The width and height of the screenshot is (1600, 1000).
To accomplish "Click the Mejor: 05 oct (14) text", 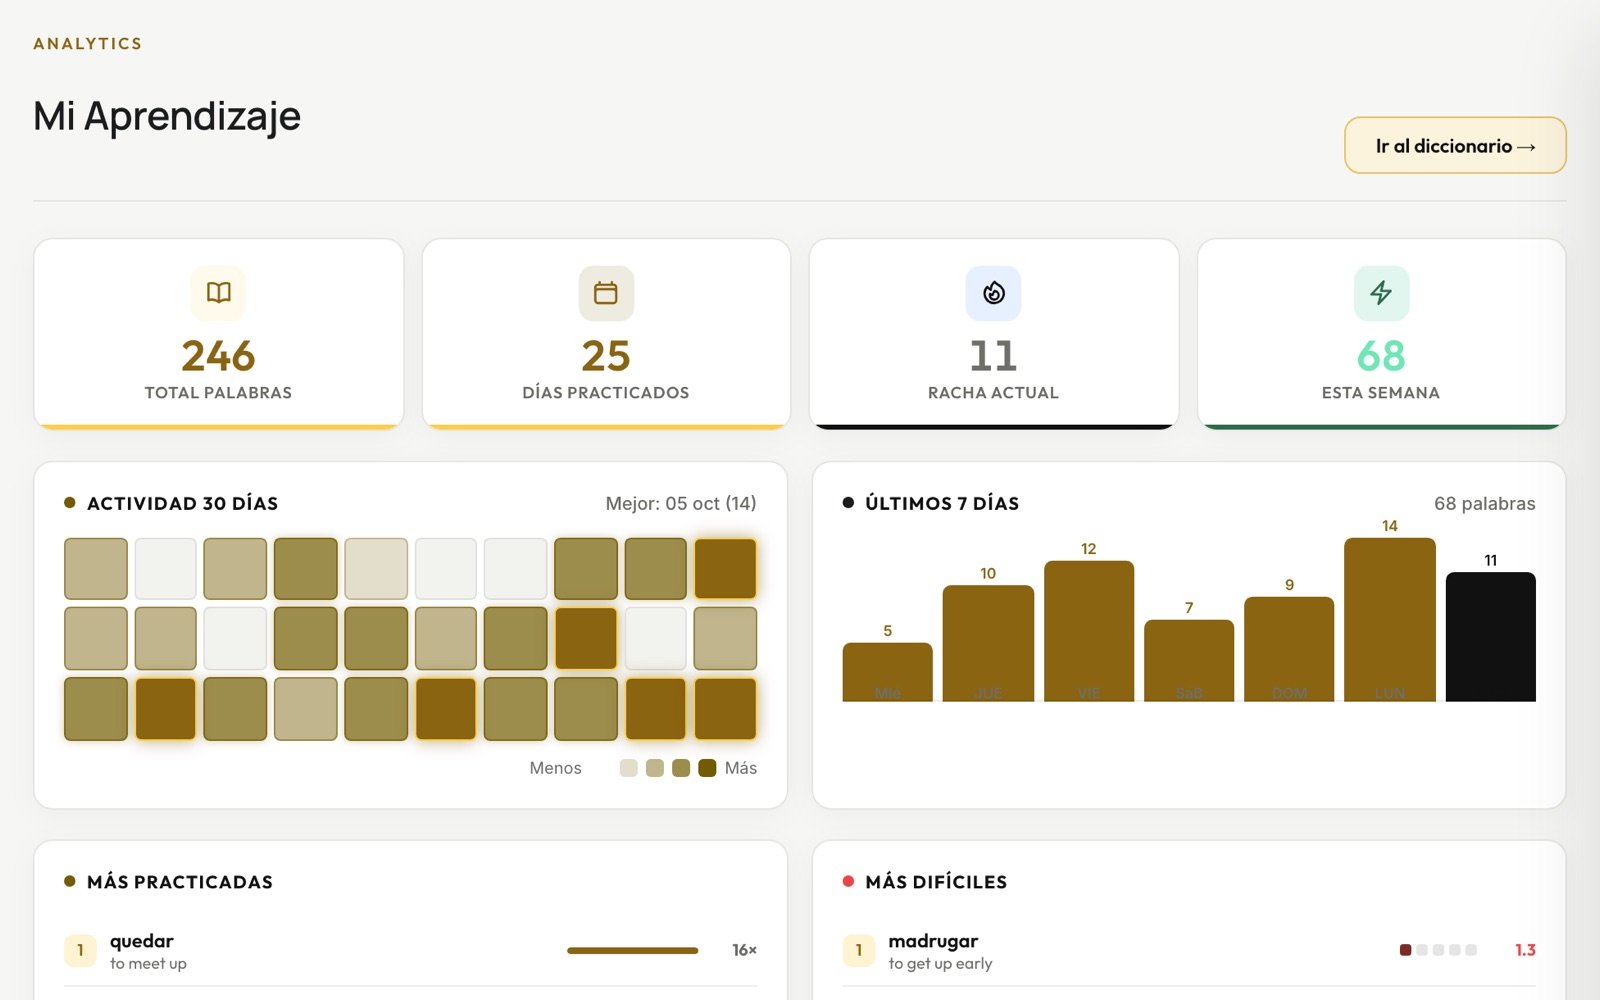I will [681, 503].
